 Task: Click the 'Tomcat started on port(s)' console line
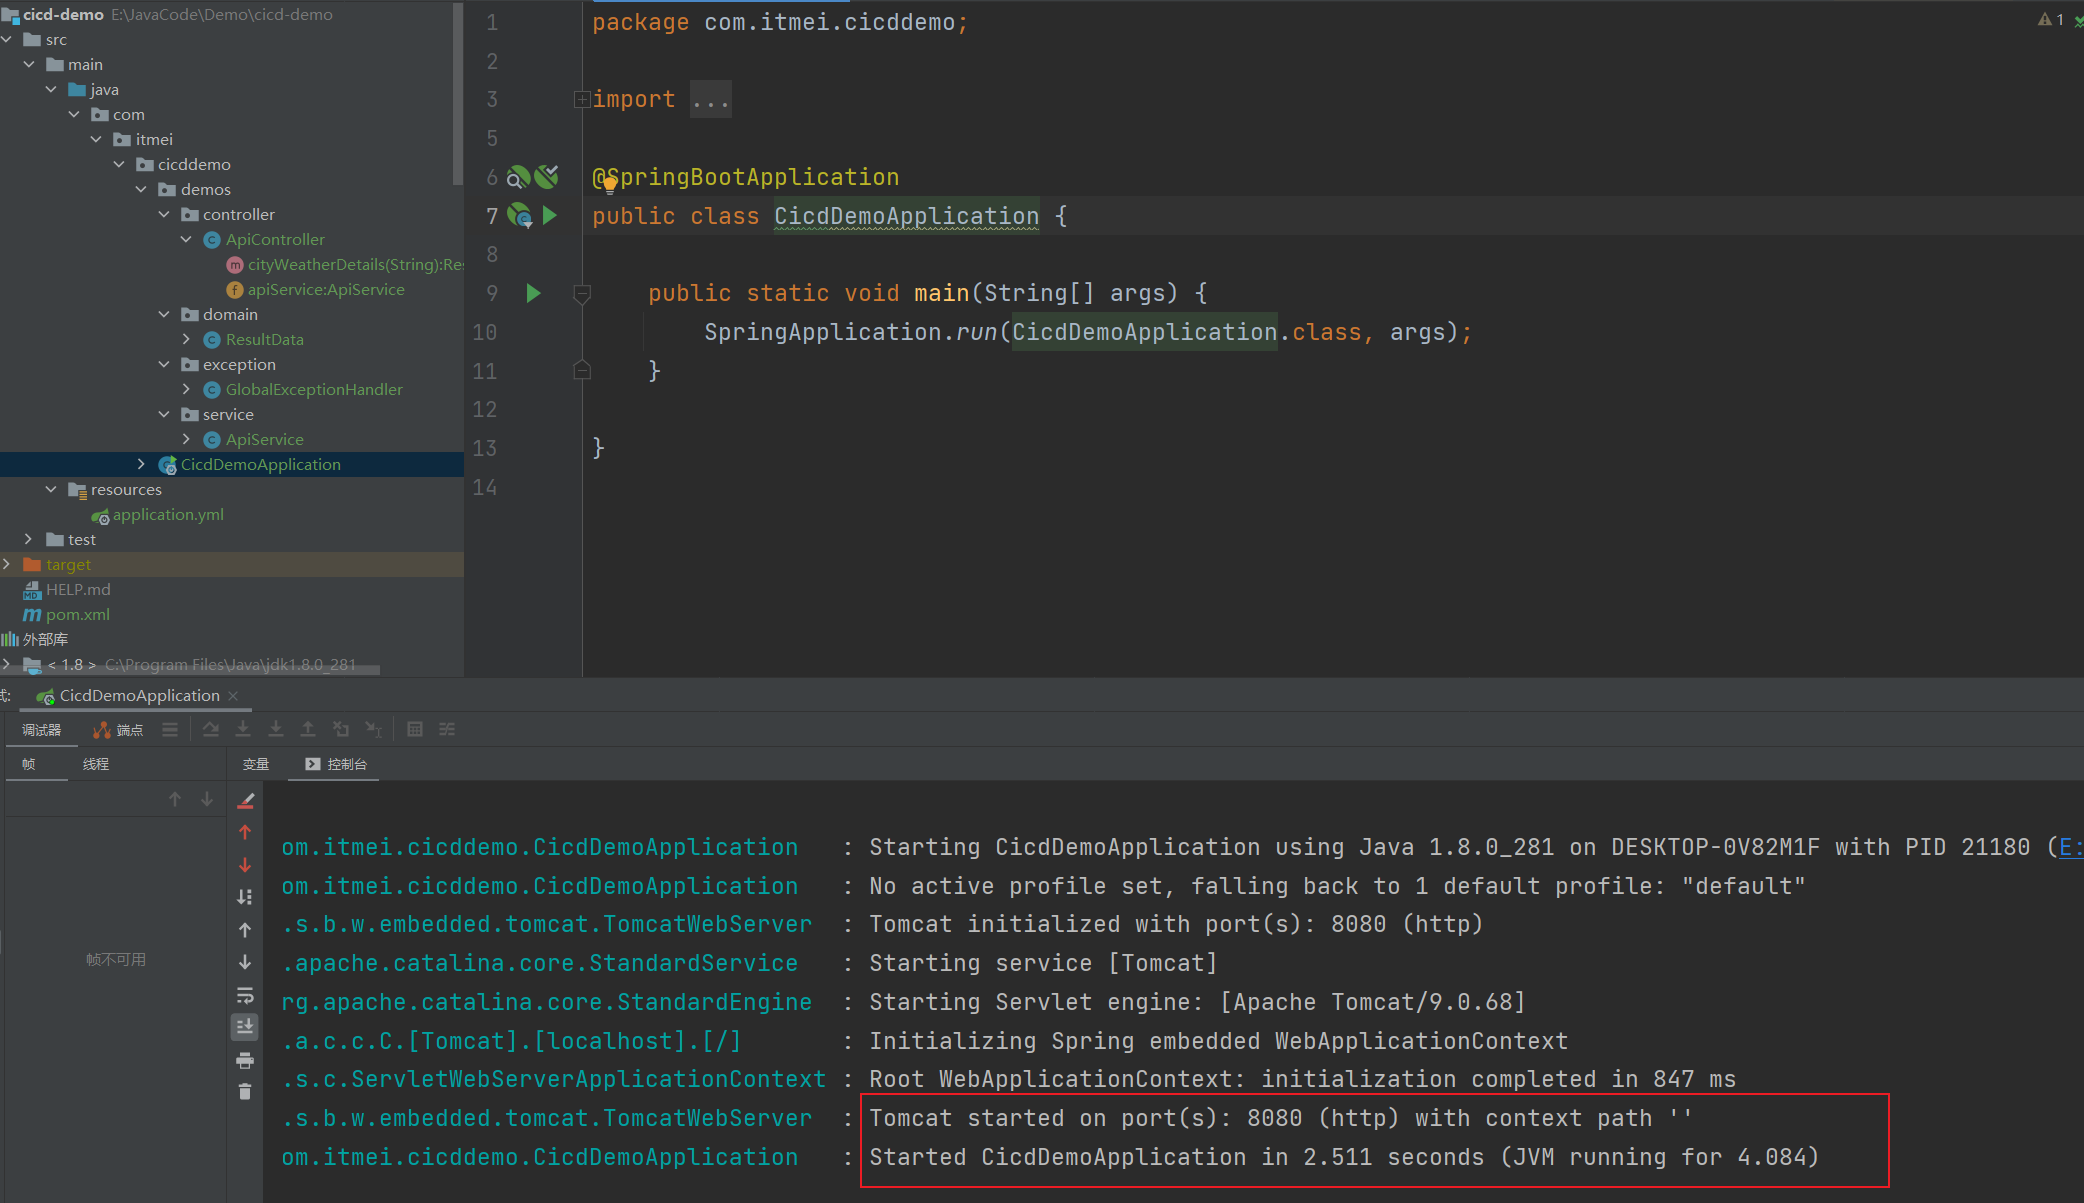point(1280,1118)
